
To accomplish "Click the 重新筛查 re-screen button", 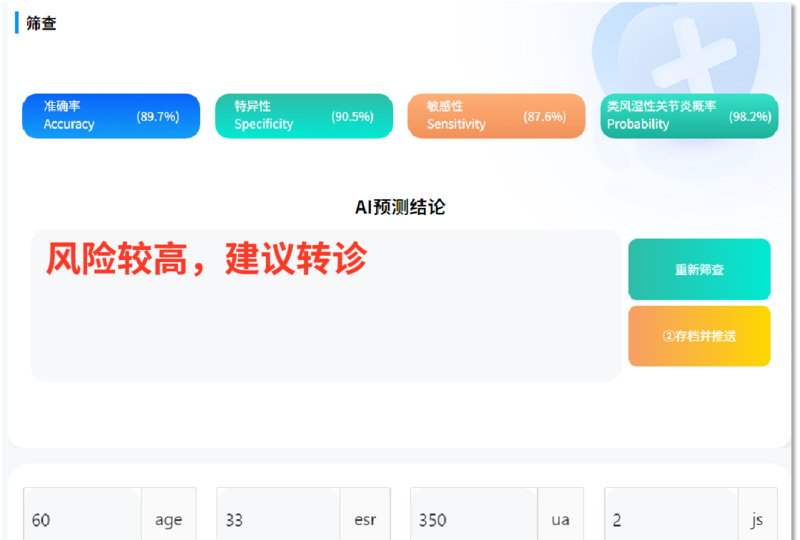I will coord(699,269).
